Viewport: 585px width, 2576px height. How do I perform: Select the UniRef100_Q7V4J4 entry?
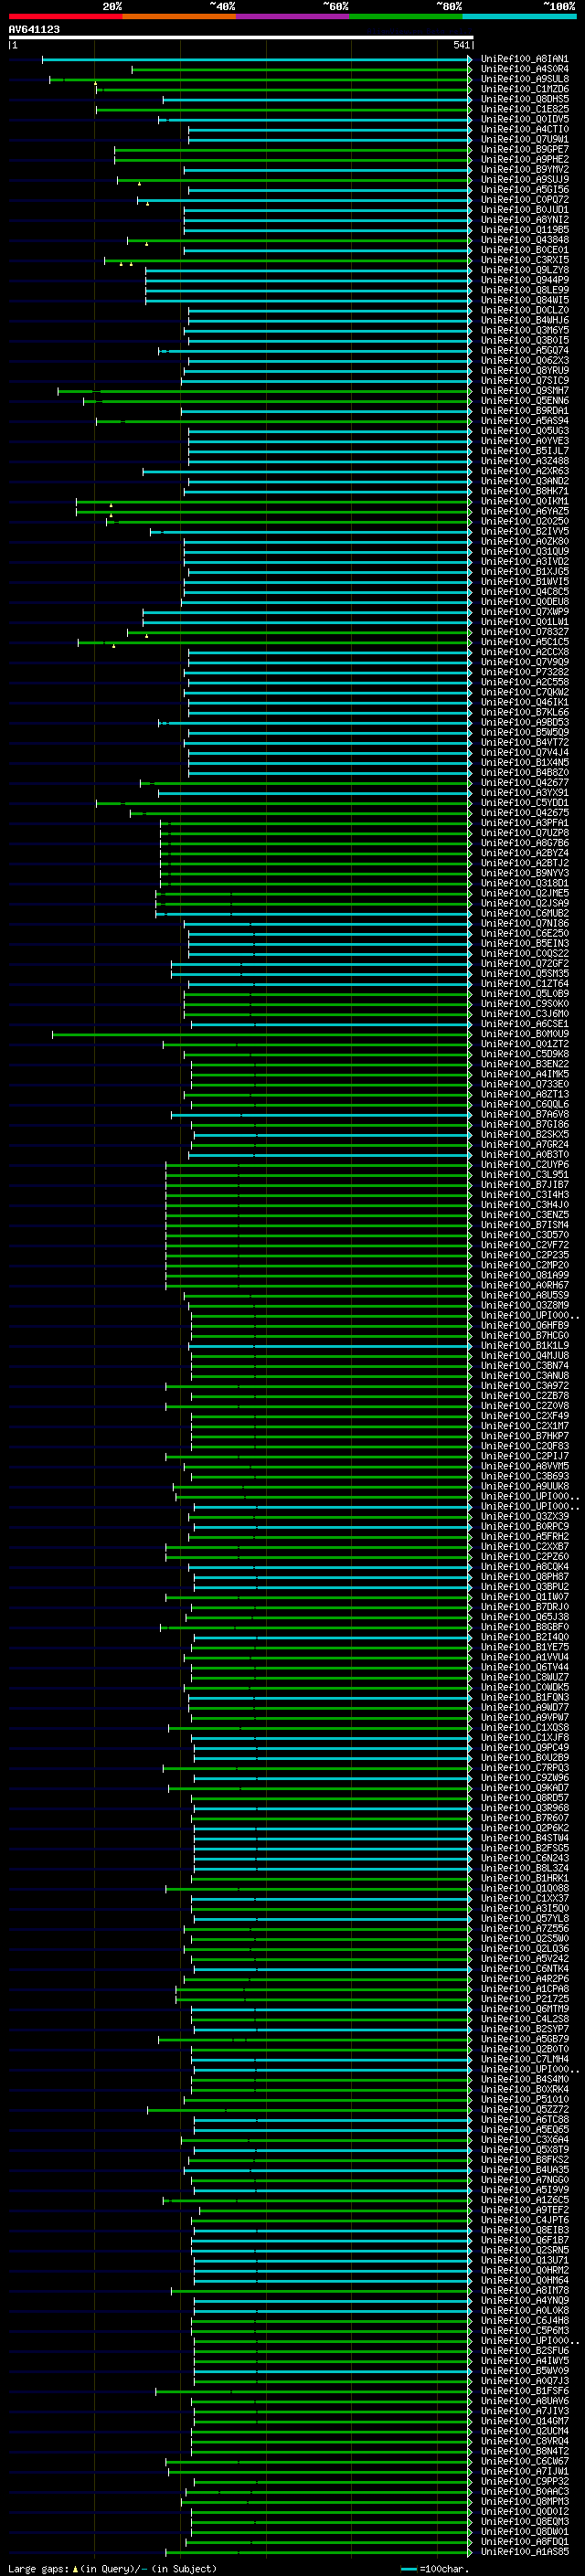[x=525, y=752]
